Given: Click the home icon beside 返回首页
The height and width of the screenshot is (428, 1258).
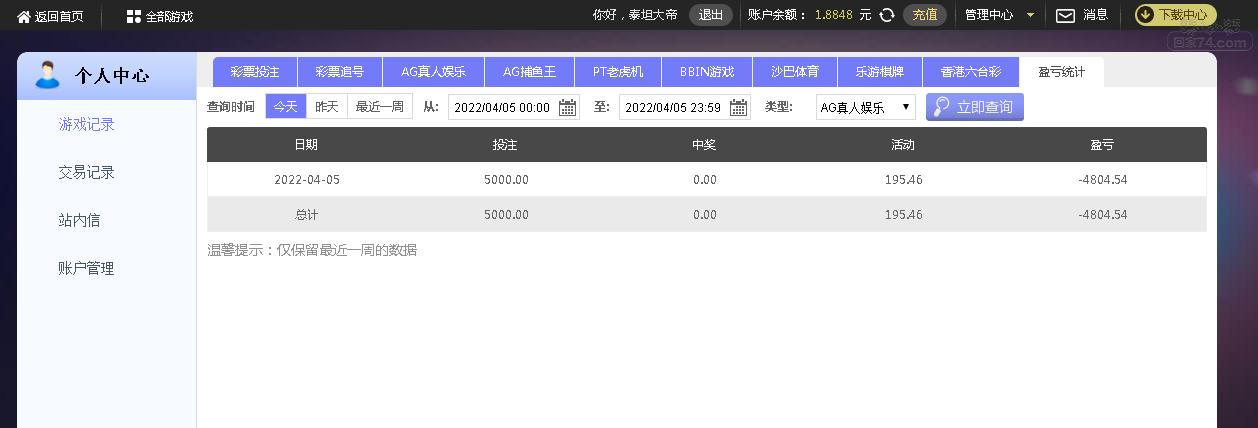Looking at the screenshot, I should pyautogui.click(x=24, y=16).
